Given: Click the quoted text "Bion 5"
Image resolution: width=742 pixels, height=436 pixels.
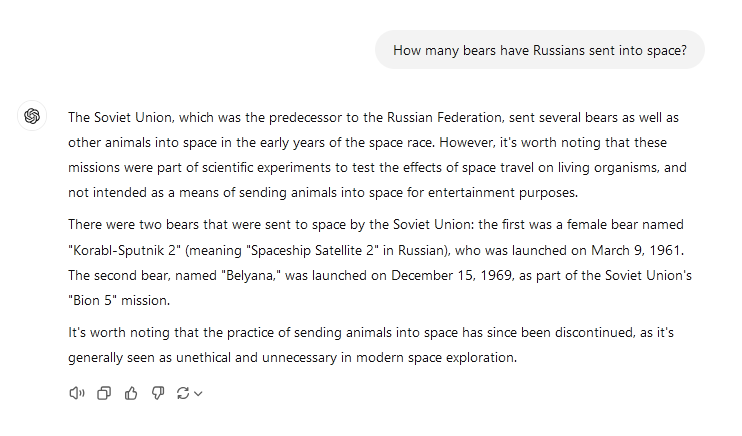Looking at the screenshot, I should 91,299.
